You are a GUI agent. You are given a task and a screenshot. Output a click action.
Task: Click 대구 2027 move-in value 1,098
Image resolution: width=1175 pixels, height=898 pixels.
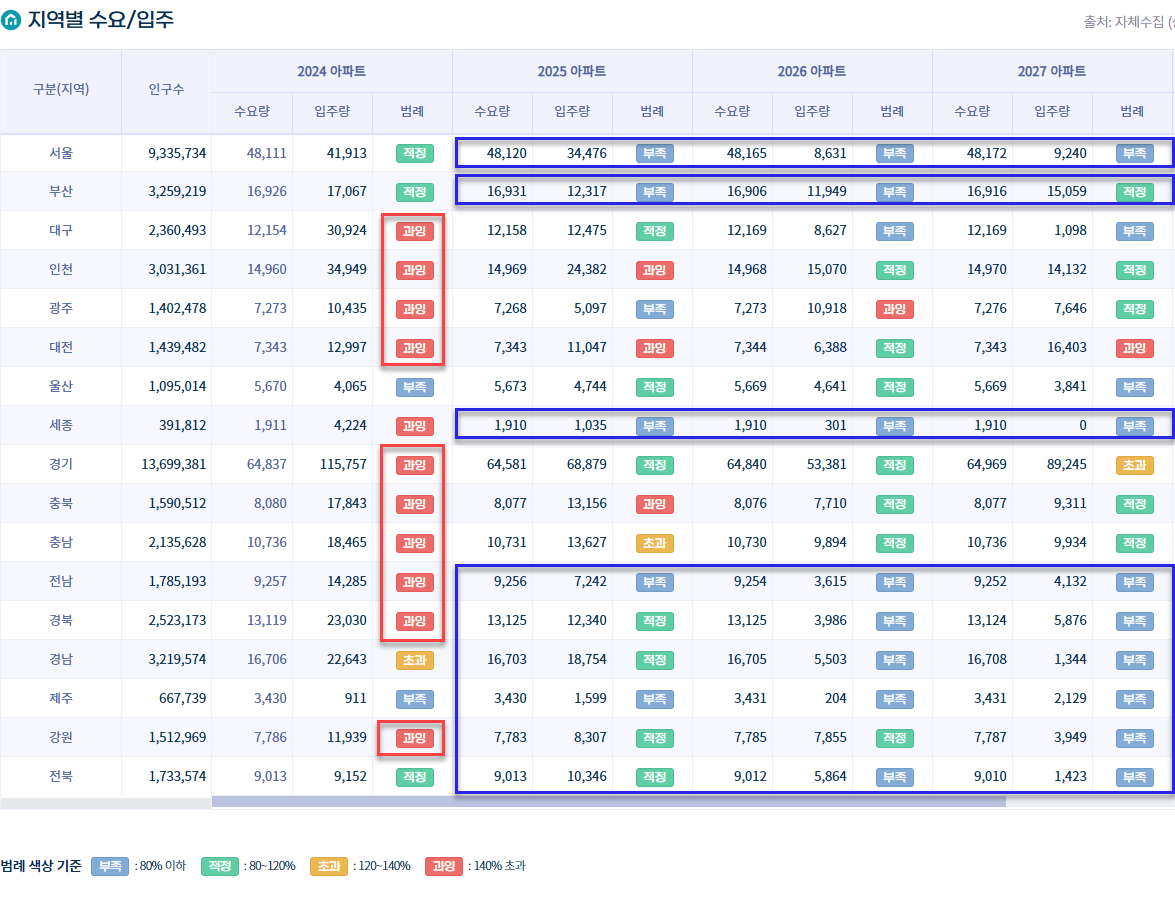1070,230
